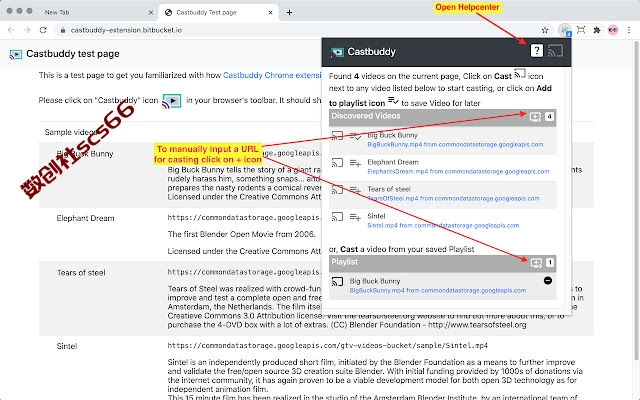Click the Castbuddy test page heading

(73, 54)
